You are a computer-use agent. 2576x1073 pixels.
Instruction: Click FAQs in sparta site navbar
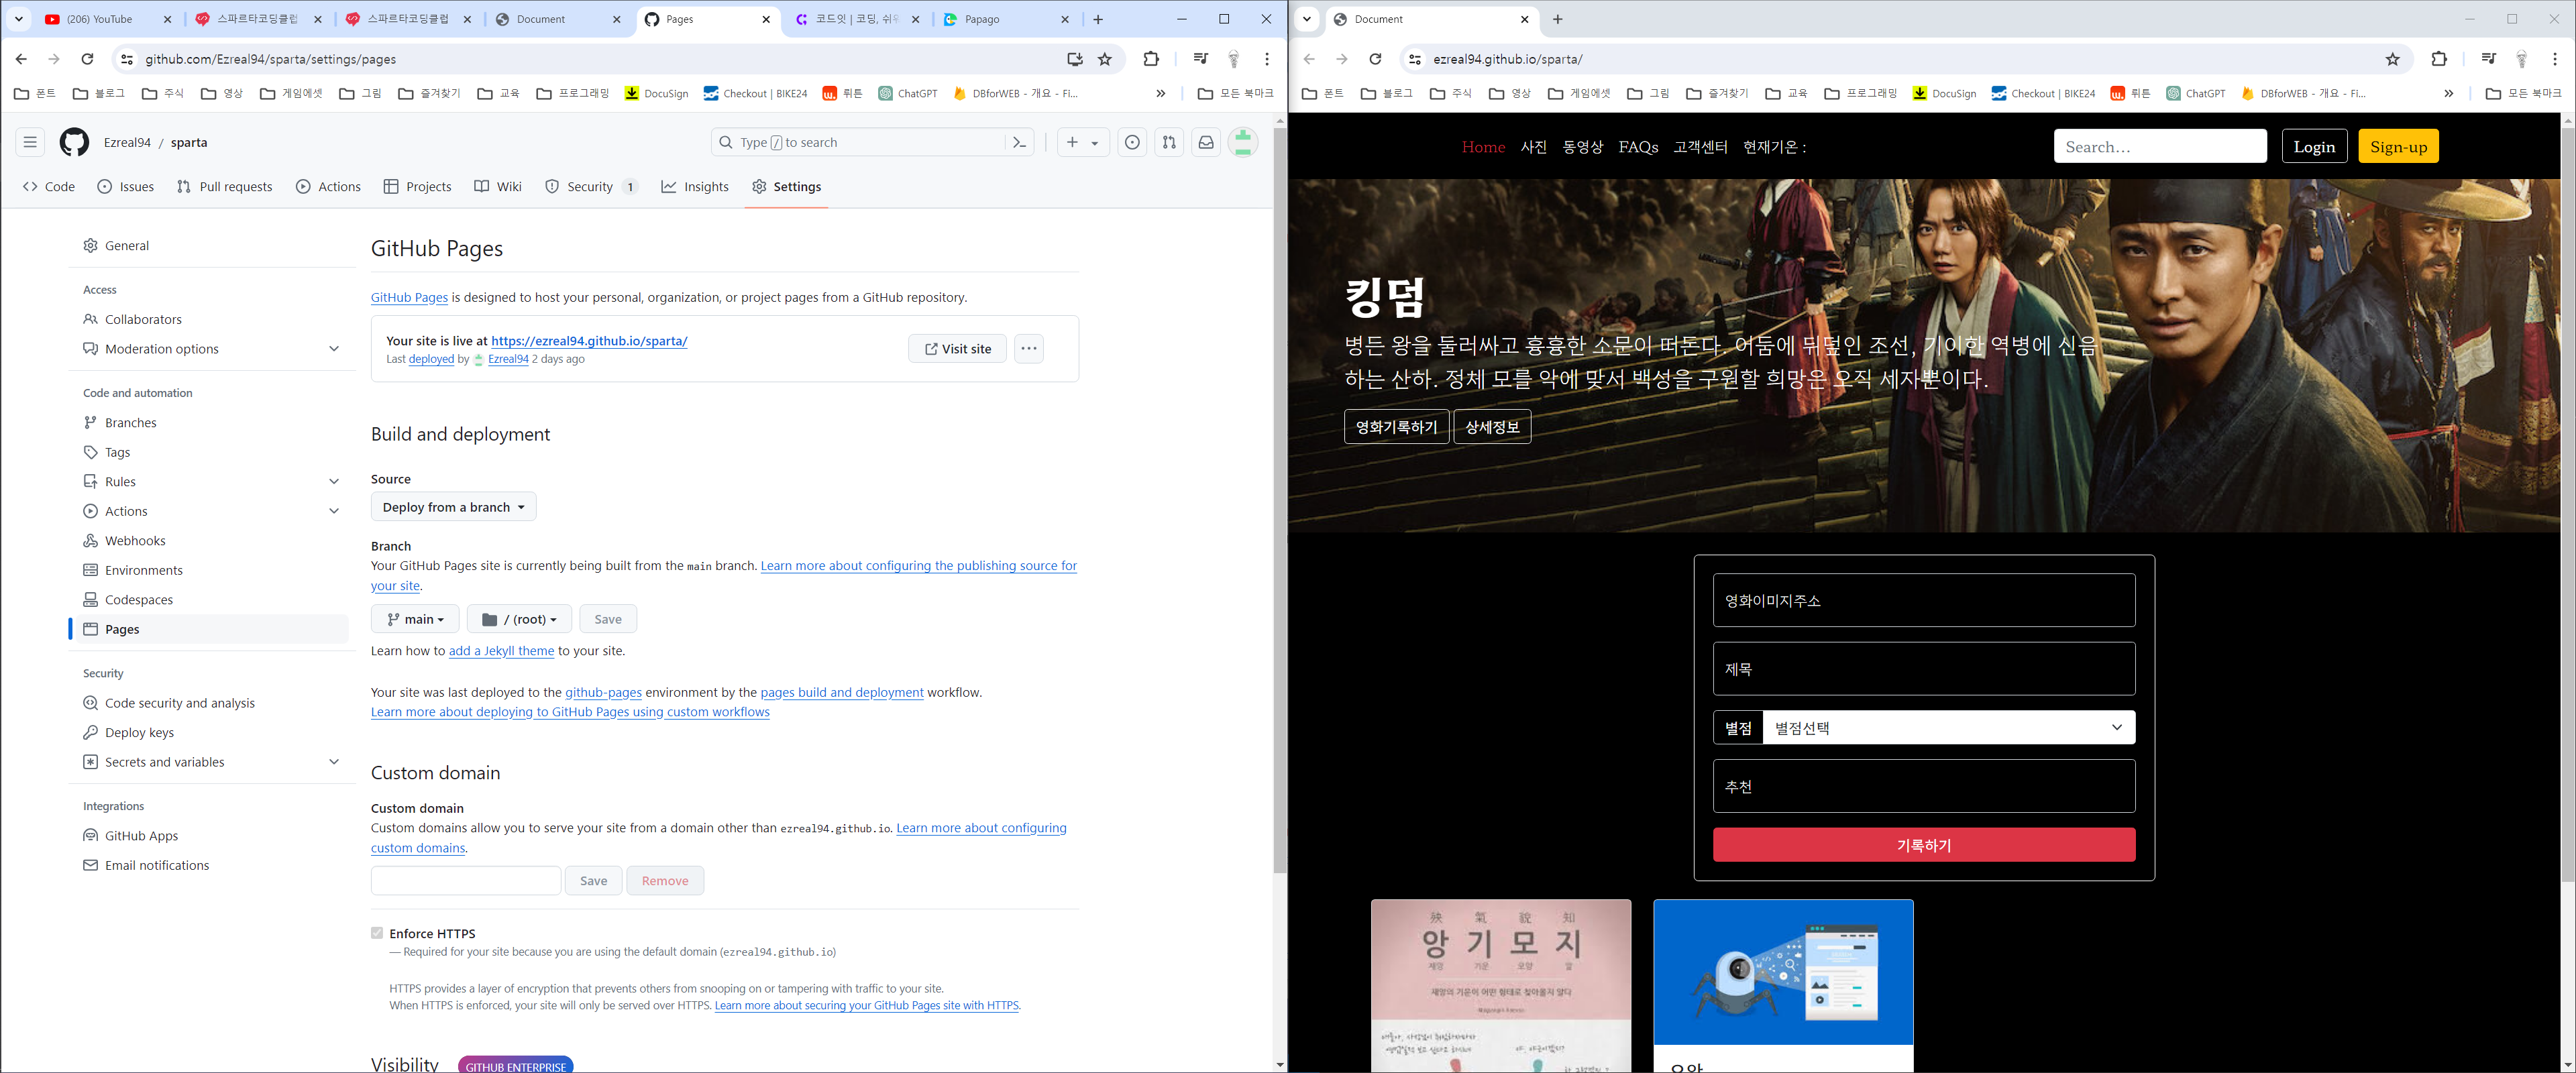pos(1638,147)
